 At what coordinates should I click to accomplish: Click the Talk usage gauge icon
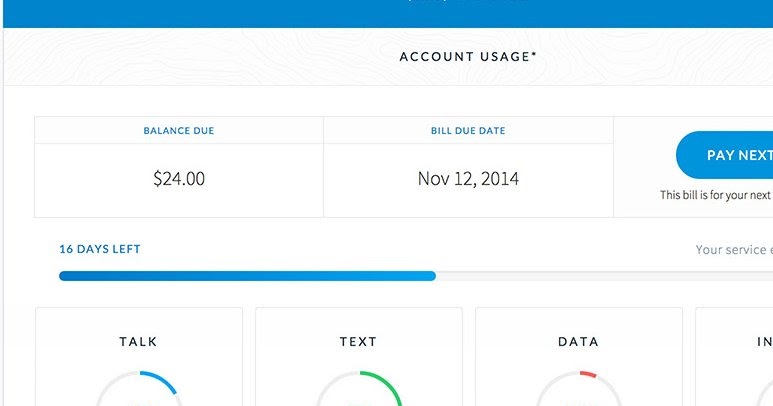point(140,389)
